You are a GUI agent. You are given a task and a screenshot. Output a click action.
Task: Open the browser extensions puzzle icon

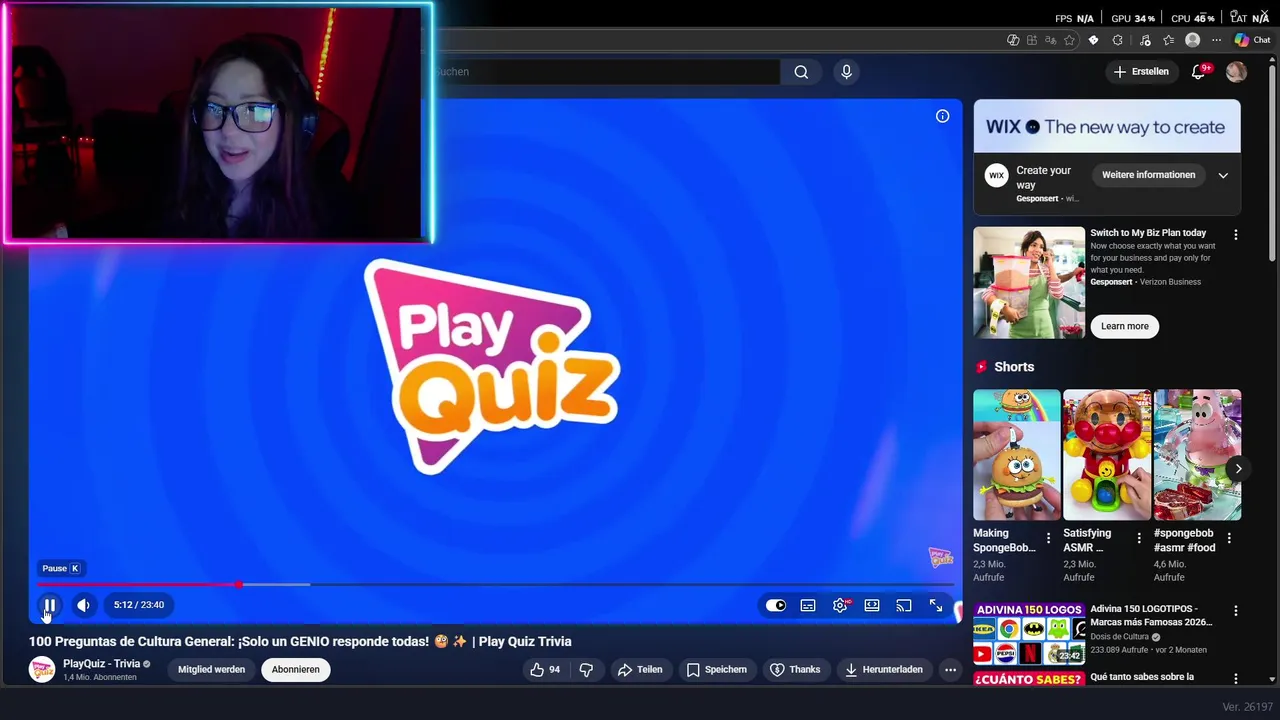pos(1117,40)
